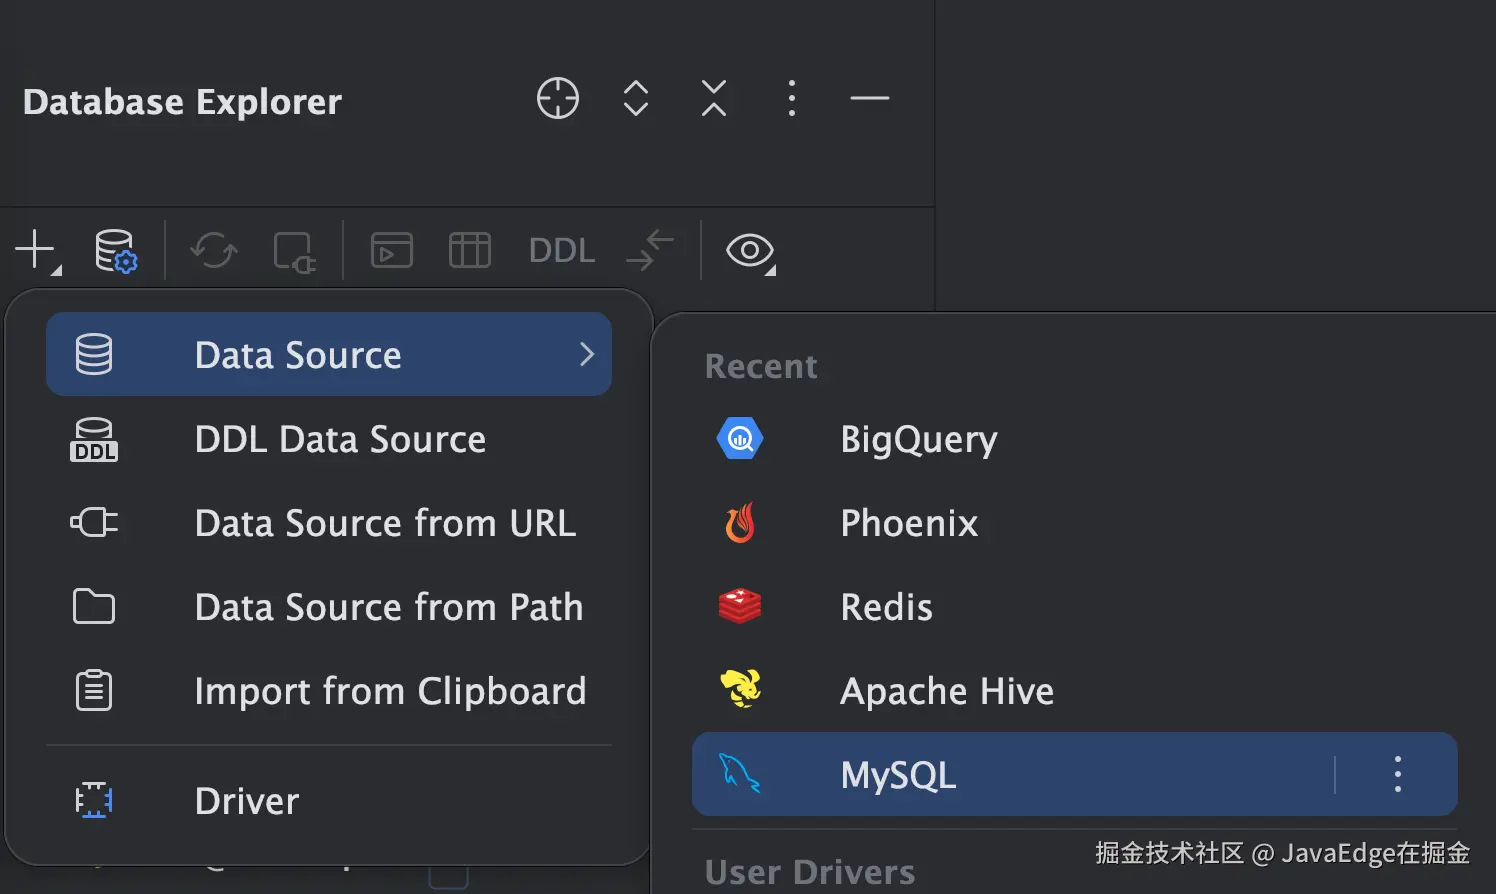Open the Data Source submenu
1496x894 pixels.
tap(329, 354)
